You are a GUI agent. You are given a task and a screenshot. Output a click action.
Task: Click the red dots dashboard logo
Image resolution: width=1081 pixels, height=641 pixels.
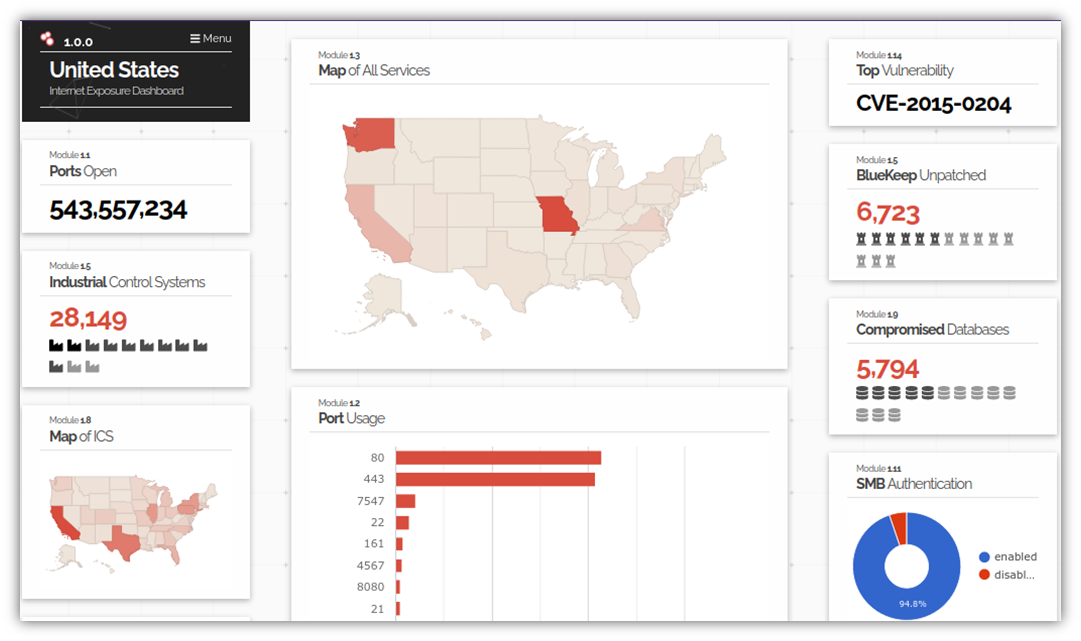pyautogui.click(x=47, y=39)
